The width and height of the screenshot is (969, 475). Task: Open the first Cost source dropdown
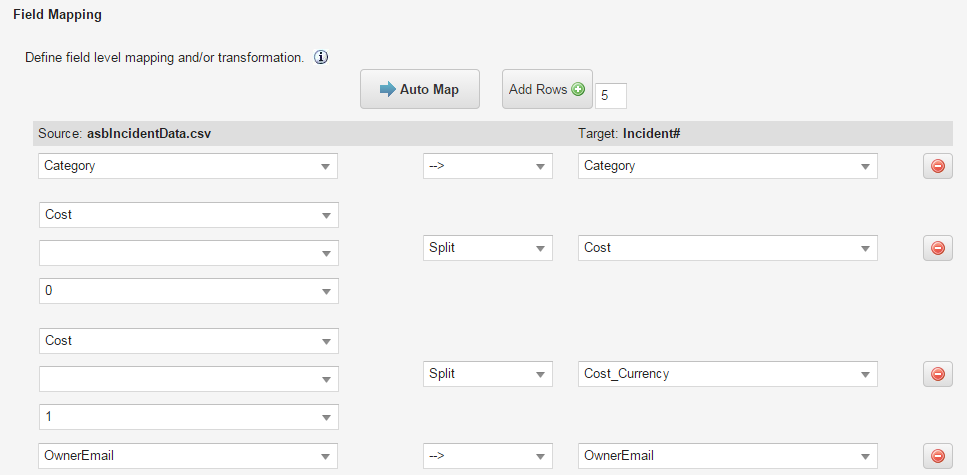tap(188, 215)
